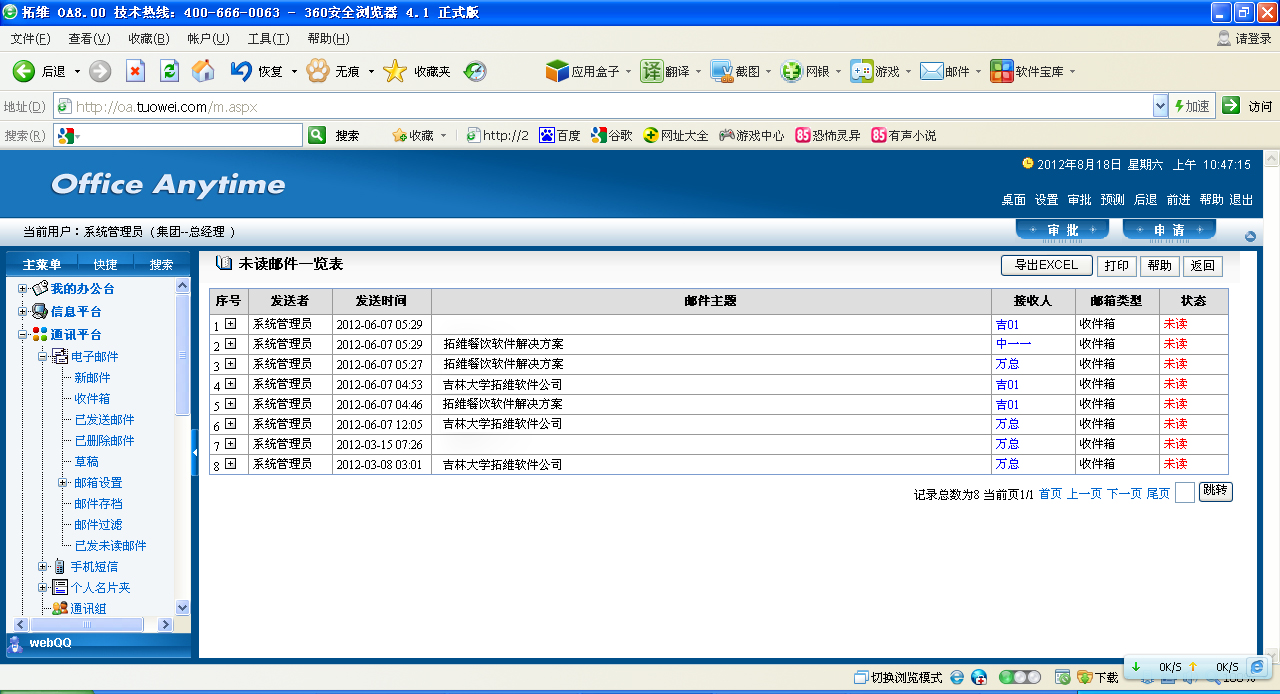
Task: Open address bar dropdown arrow
Action: (x=1160, y=106)
